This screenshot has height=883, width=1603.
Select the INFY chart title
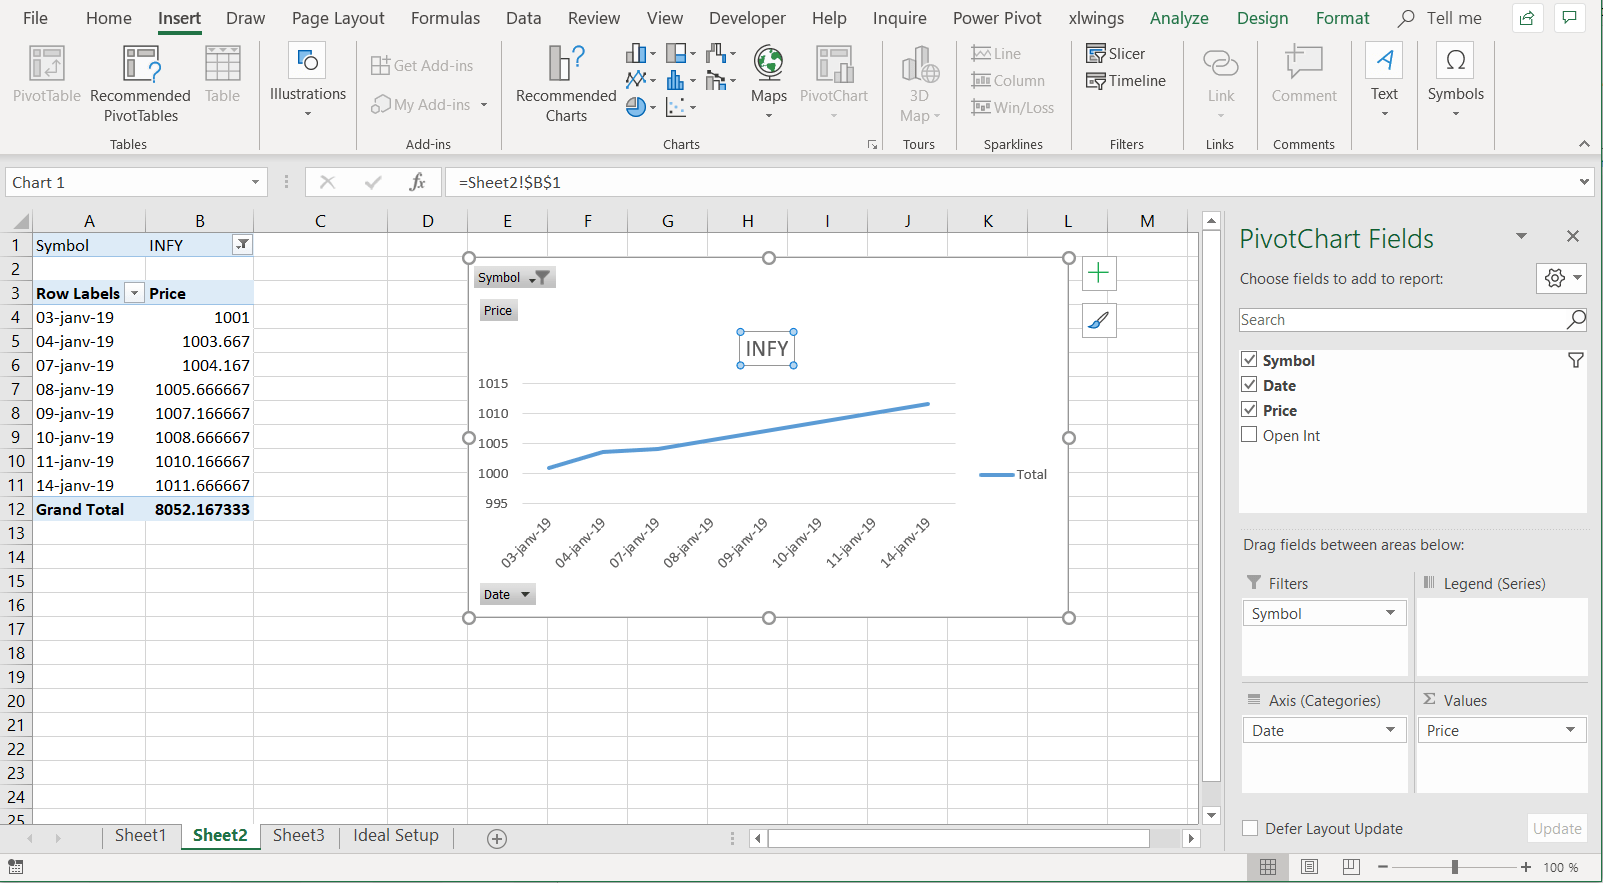click(767, 349)
